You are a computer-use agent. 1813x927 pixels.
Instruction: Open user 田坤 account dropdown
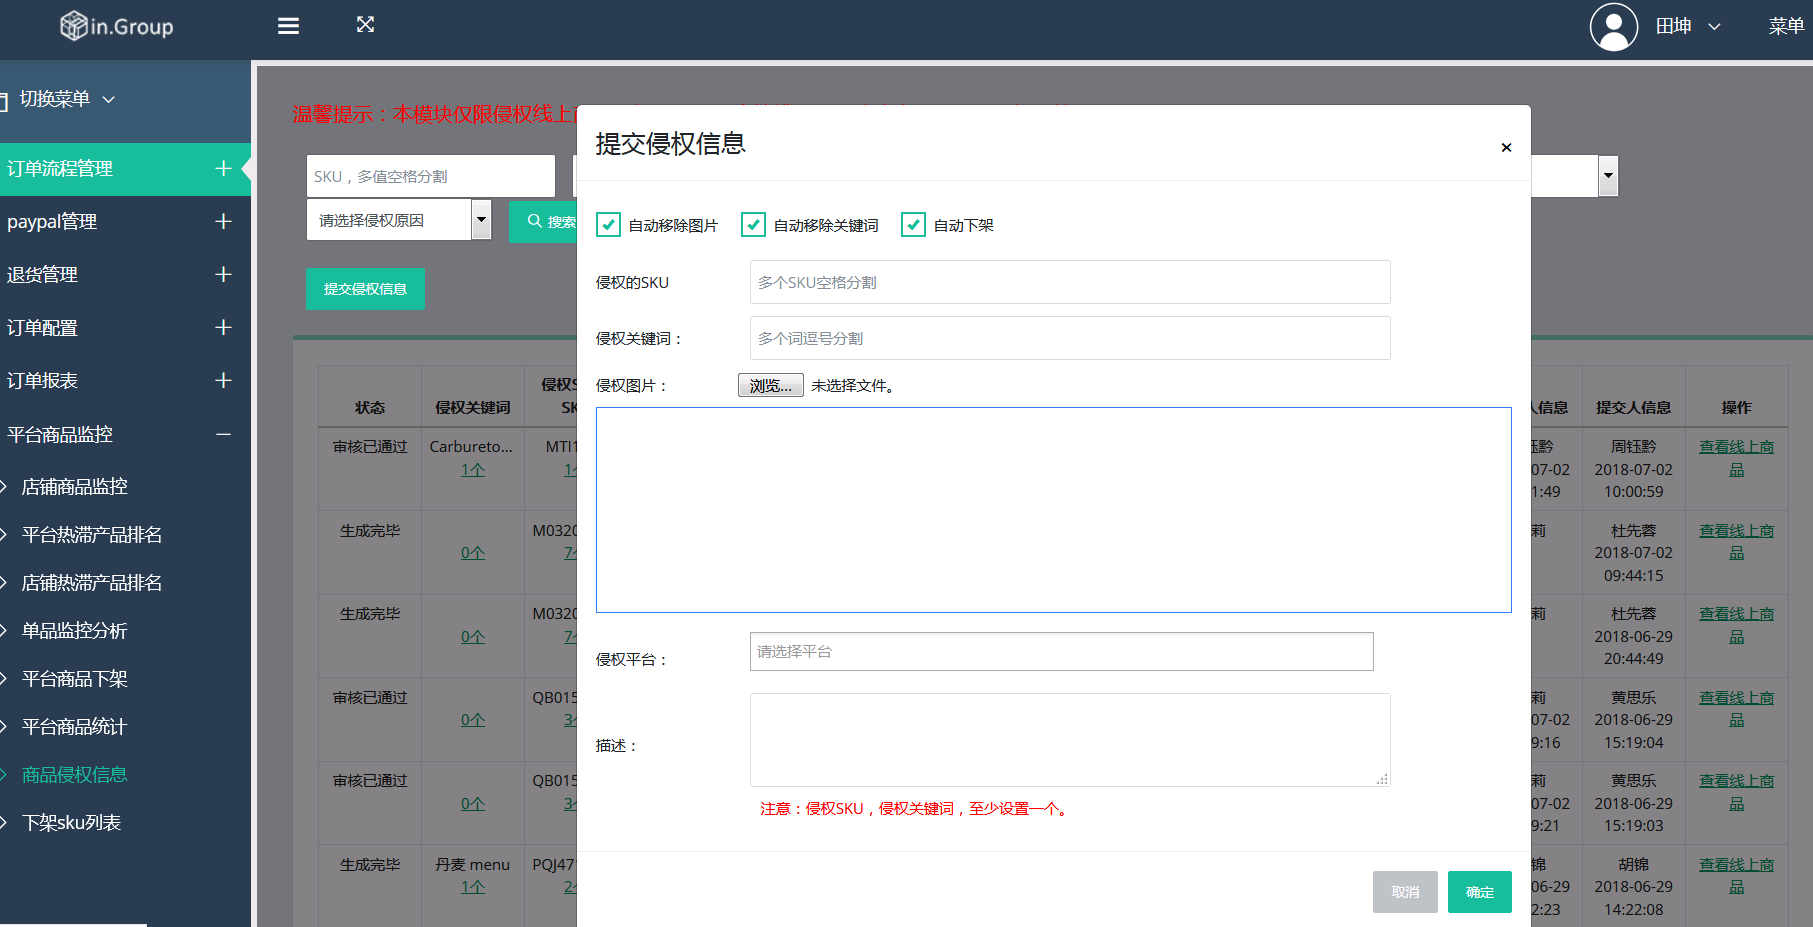coord(1687,27)
